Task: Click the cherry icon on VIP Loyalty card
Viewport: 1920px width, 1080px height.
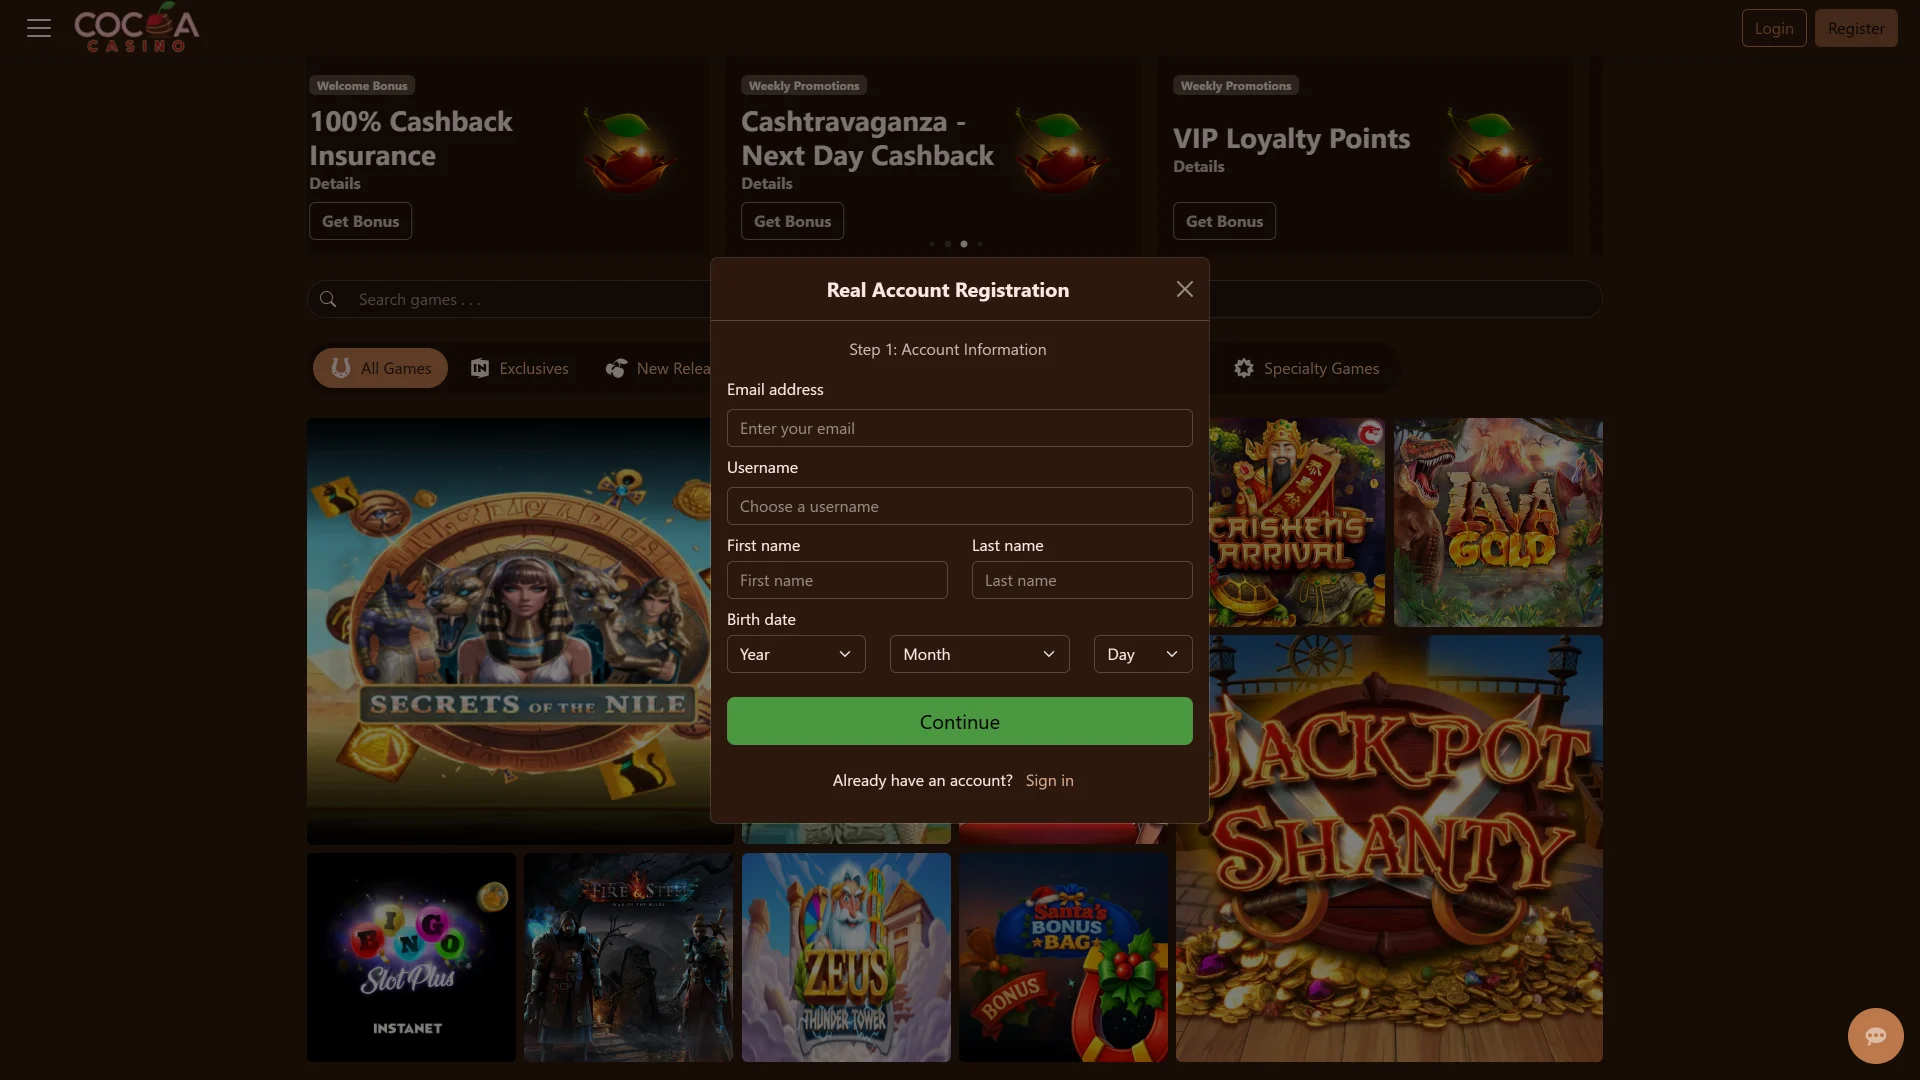Action: pos(1493,152)
